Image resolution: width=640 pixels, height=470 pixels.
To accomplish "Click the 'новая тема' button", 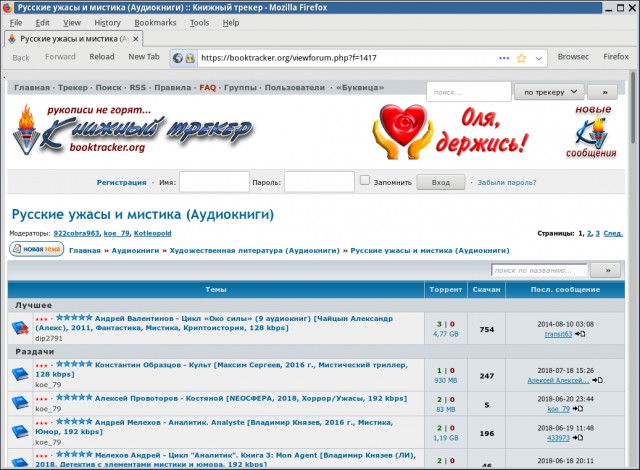I will (x=37, y=249).
